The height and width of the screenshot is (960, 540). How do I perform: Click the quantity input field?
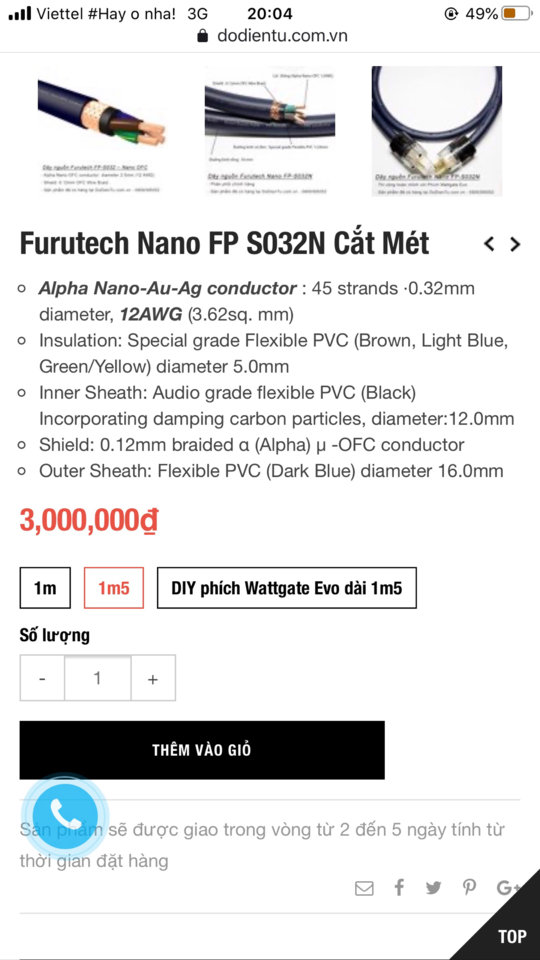click(x=97, y=678)
